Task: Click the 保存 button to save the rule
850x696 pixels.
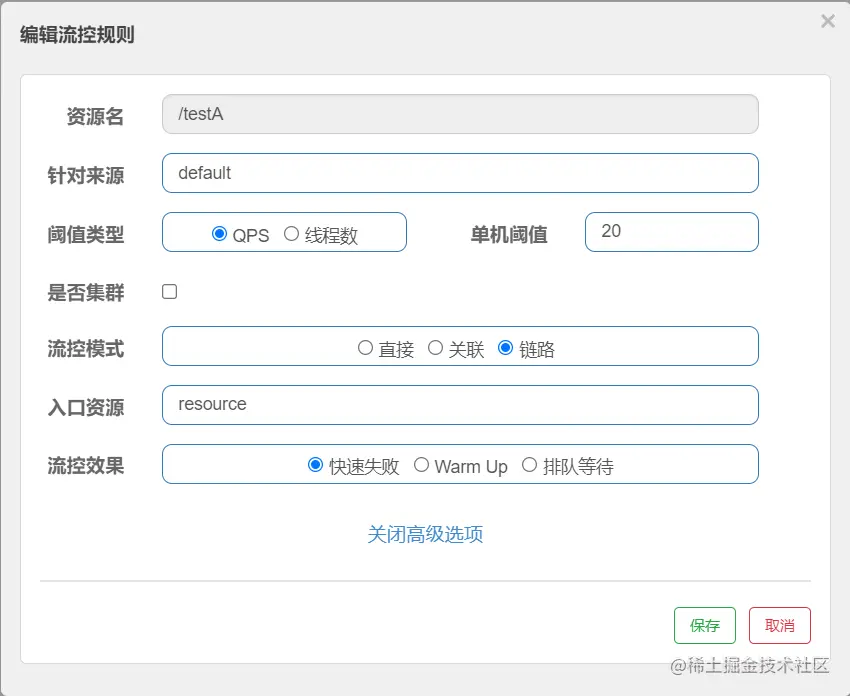Action: point(705,626)
